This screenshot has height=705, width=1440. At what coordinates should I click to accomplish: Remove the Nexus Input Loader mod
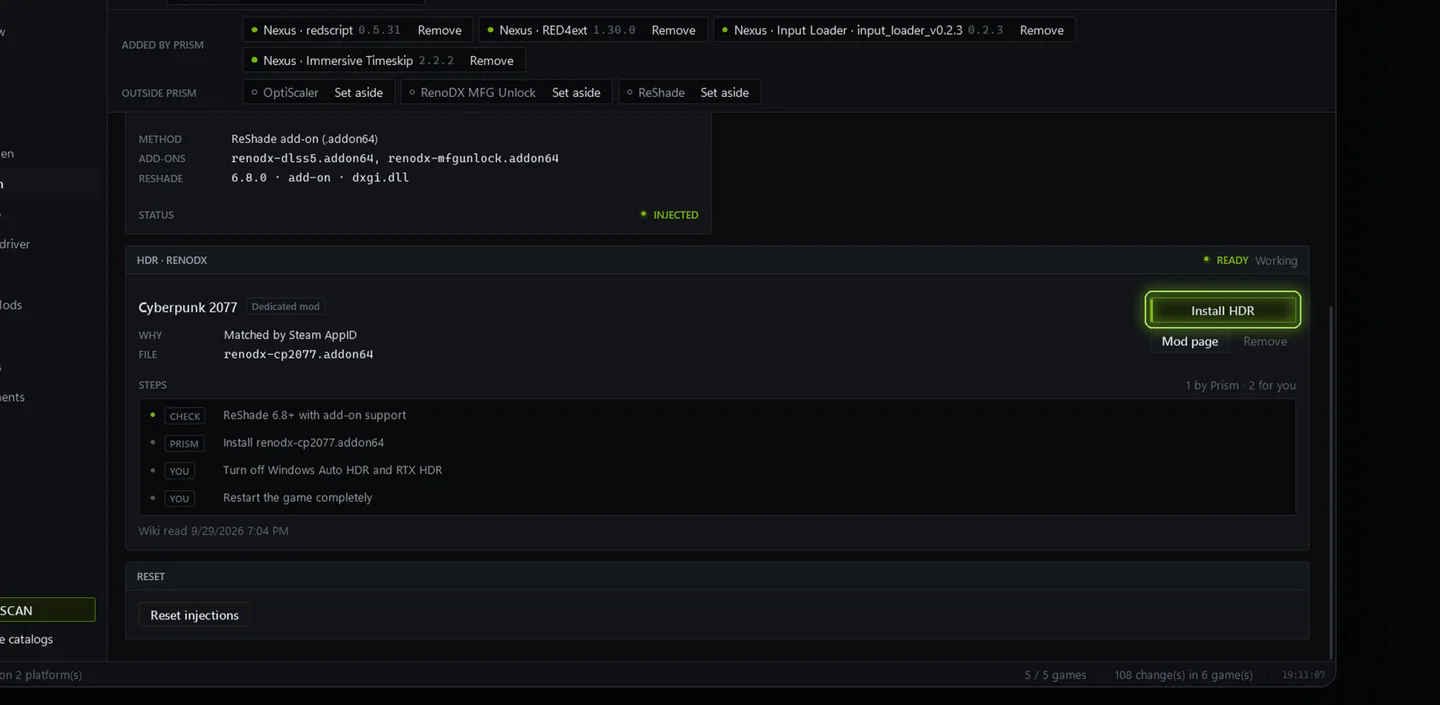click(1041, 30)
